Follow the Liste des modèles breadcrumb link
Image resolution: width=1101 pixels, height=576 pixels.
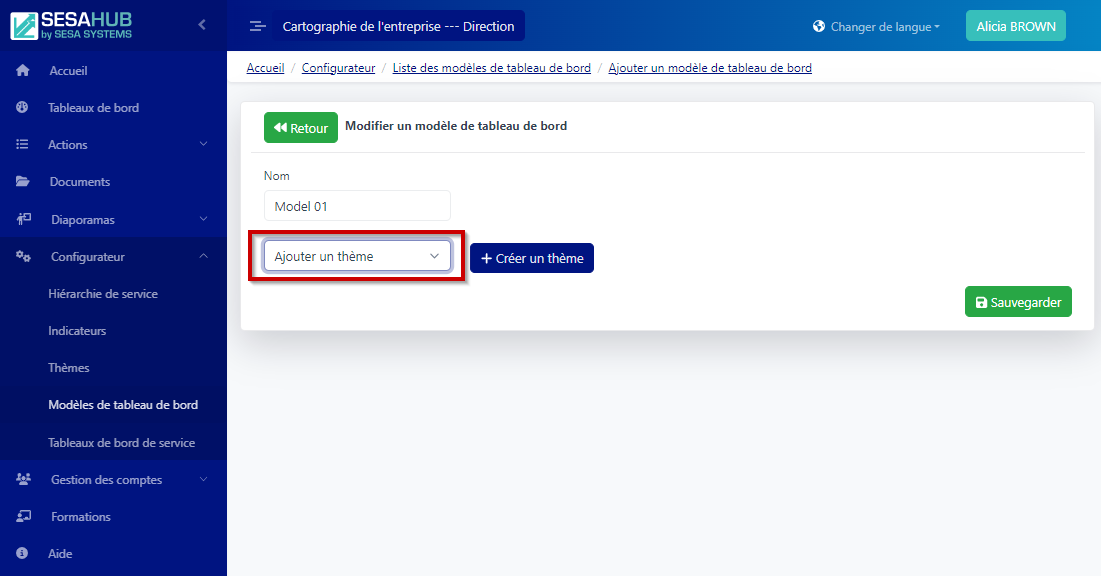point(491,67)
